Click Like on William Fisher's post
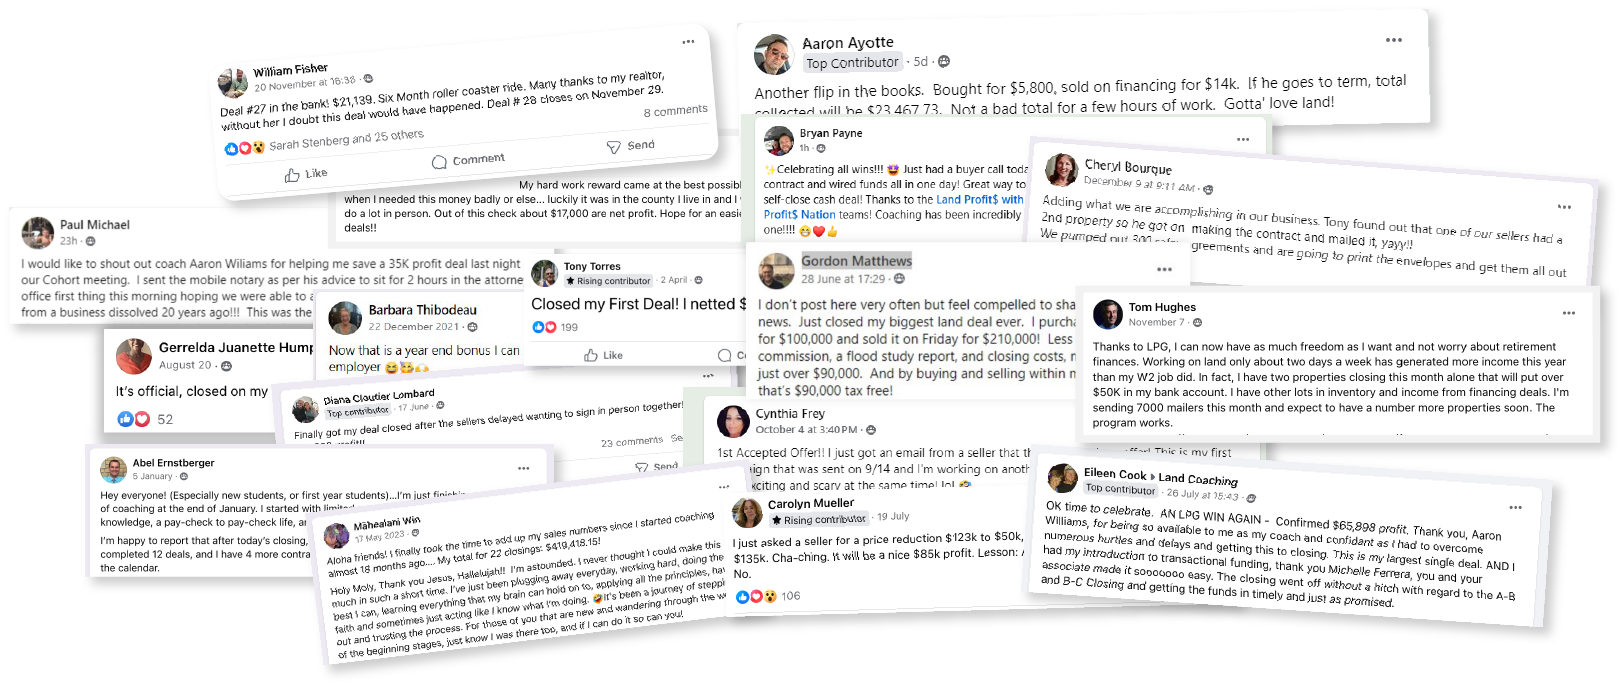Screen dimensions: 1621x688 (x=306, y=174)
